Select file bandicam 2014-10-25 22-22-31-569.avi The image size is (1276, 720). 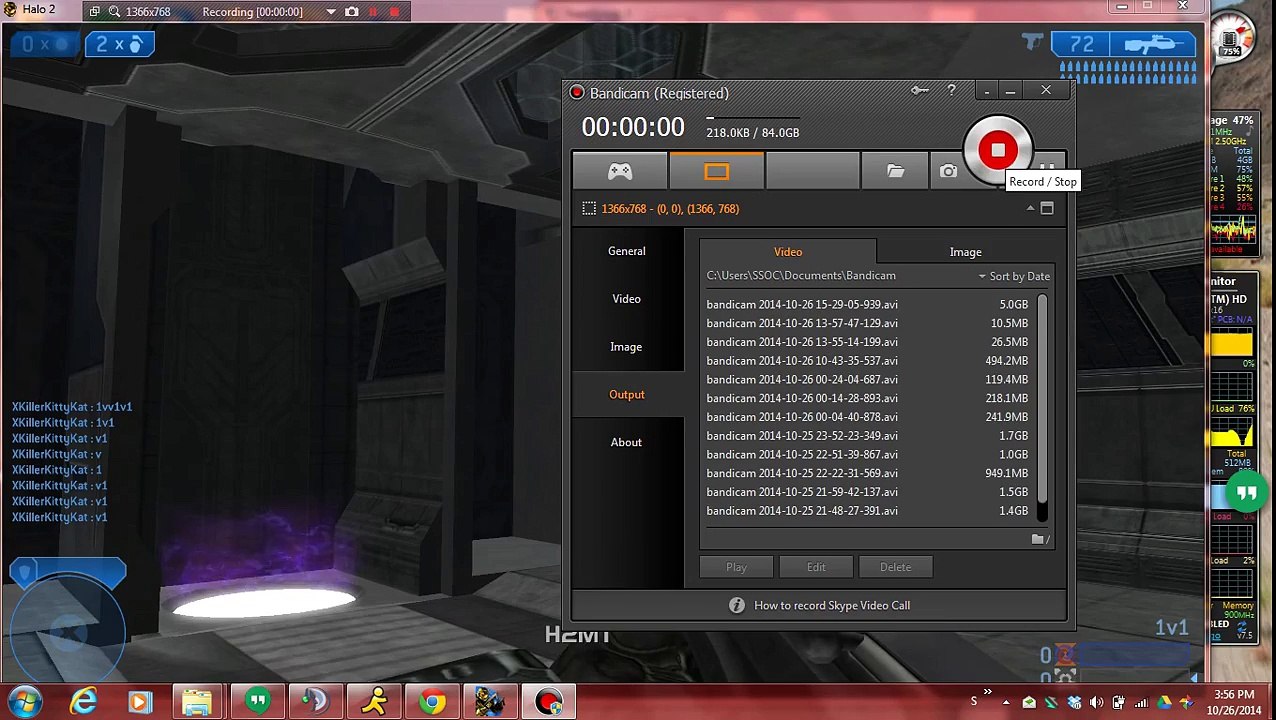pyautogui.click(x=867, y=473)
